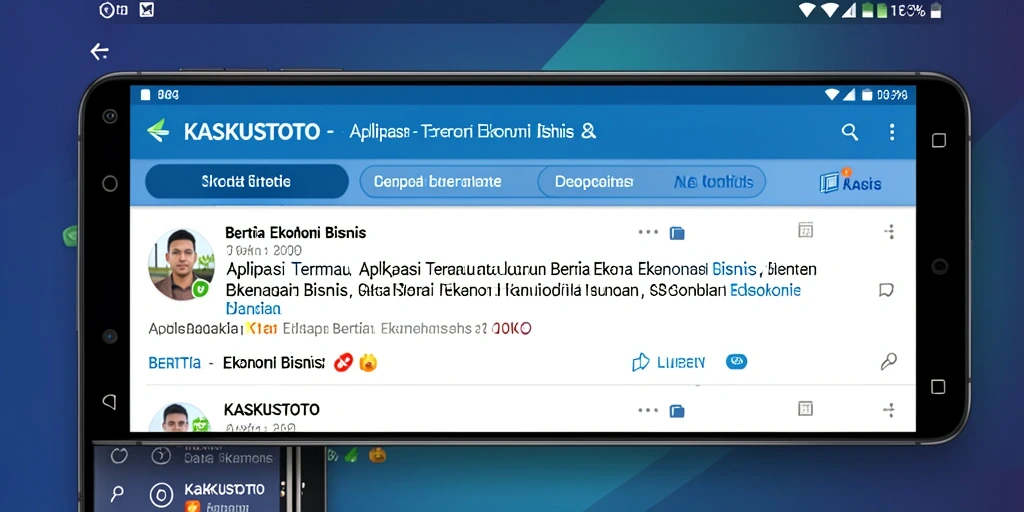Tap the battery indicator in top status bar
This screenshot has height=512, width=1024.
pos(936,10)
